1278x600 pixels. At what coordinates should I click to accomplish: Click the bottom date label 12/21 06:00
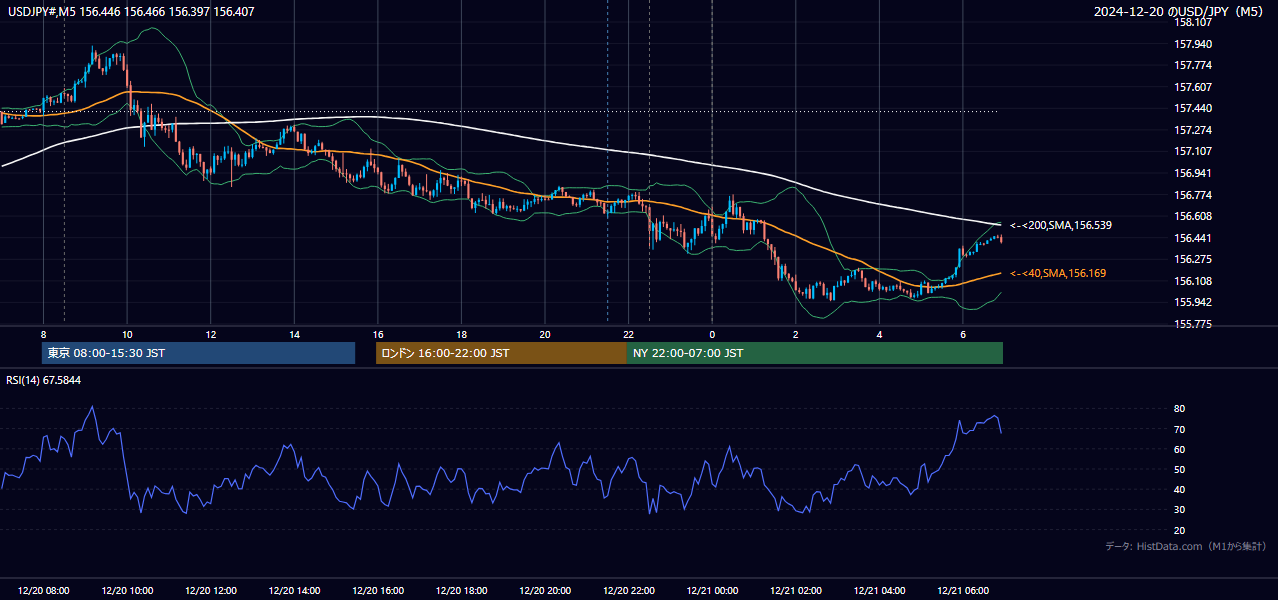[x=962, y=591]
